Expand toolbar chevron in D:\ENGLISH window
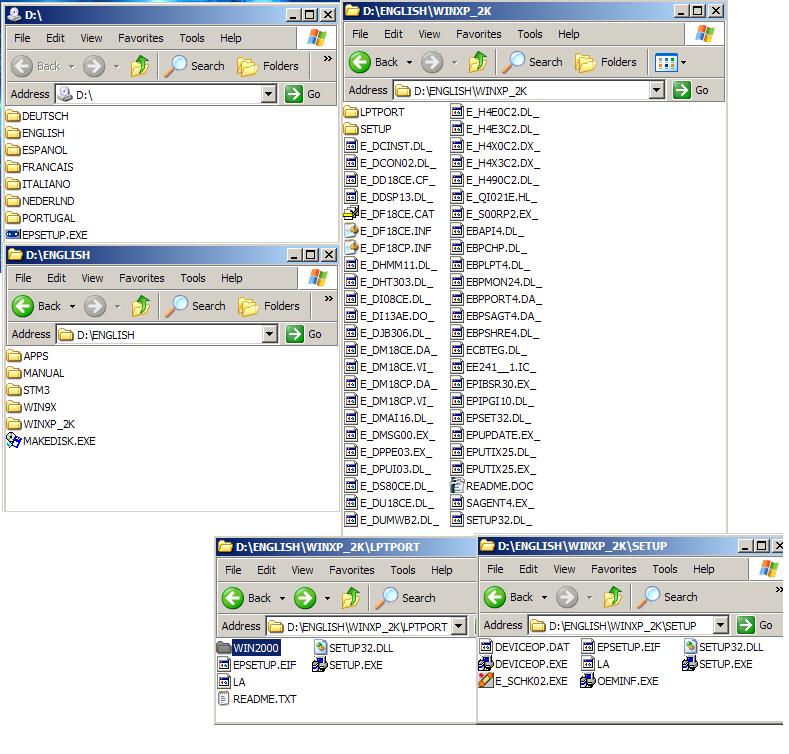 pos(329,299)
